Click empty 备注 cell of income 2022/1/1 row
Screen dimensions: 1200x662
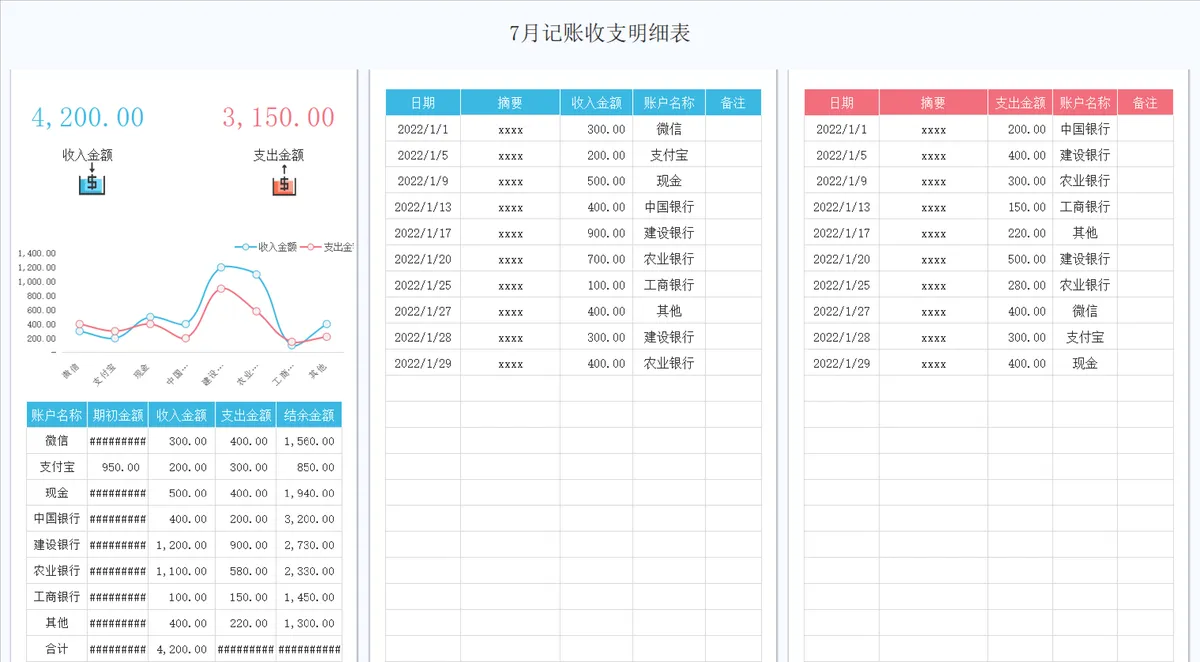point(733,129)
